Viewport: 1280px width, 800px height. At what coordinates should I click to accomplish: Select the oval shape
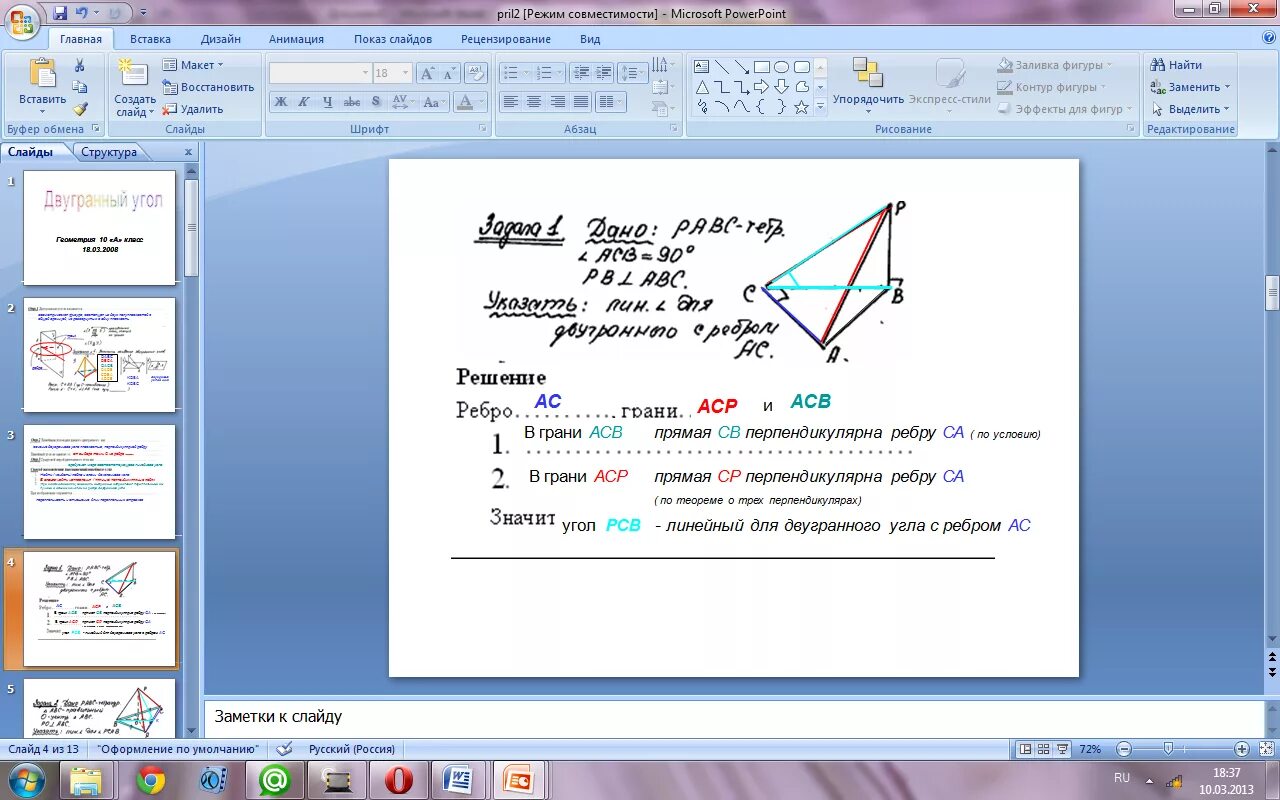tap(781, 67)
